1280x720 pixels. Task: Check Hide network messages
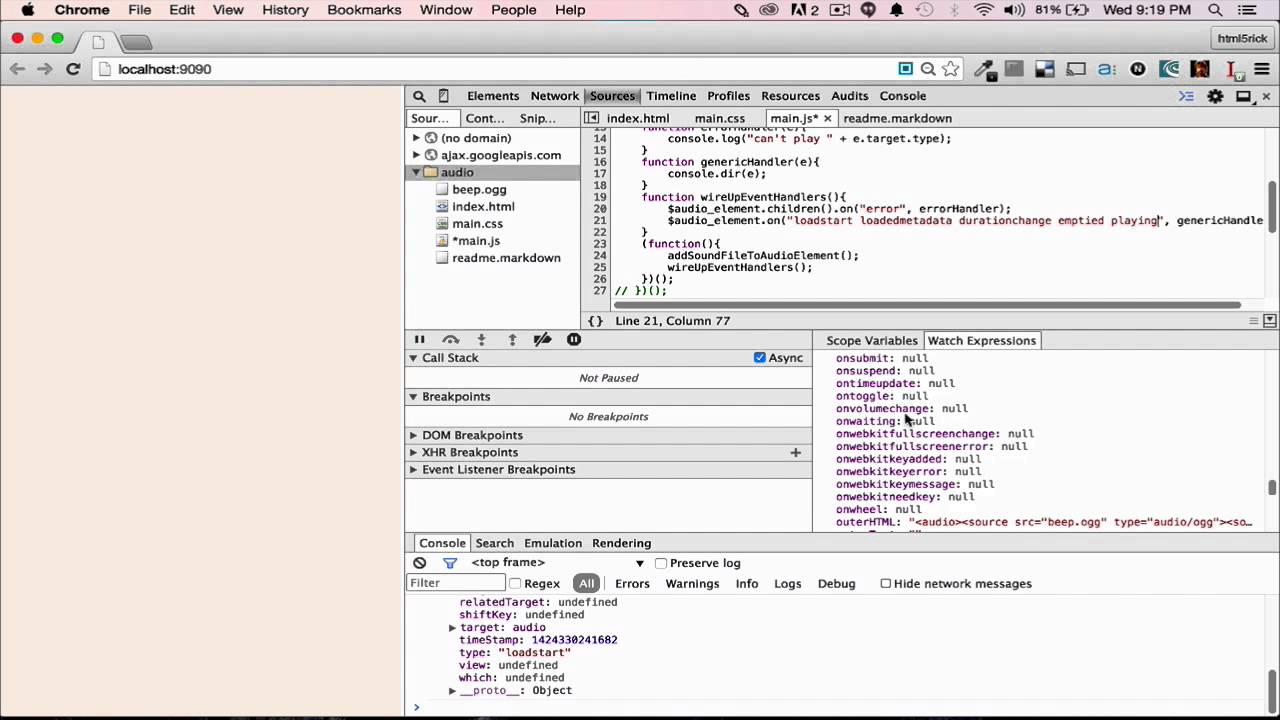(x=886, y=584)
